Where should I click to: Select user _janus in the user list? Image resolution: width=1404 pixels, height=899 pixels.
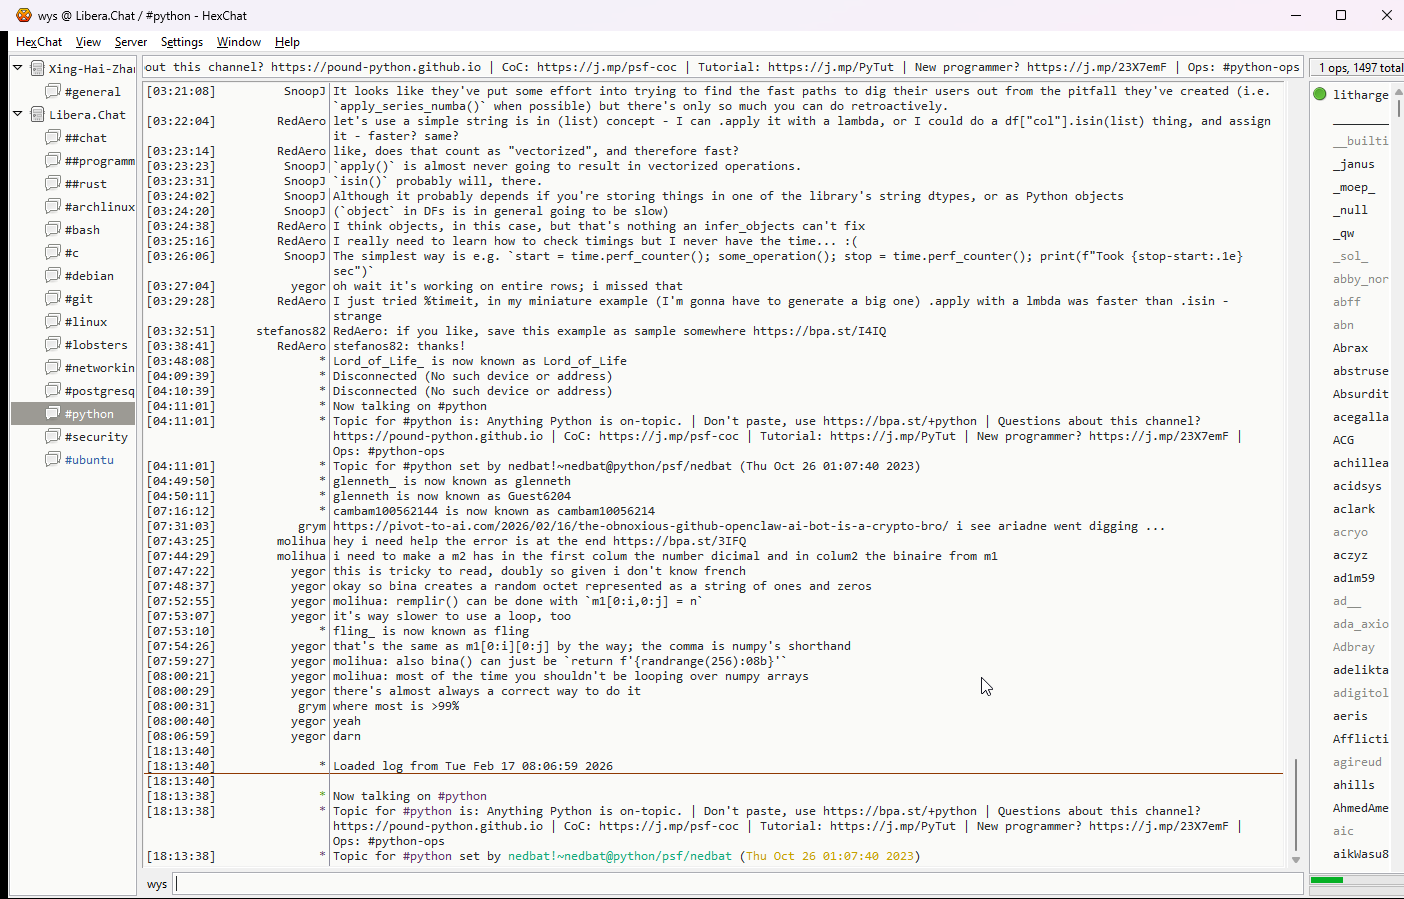[x=1353, y=164]
